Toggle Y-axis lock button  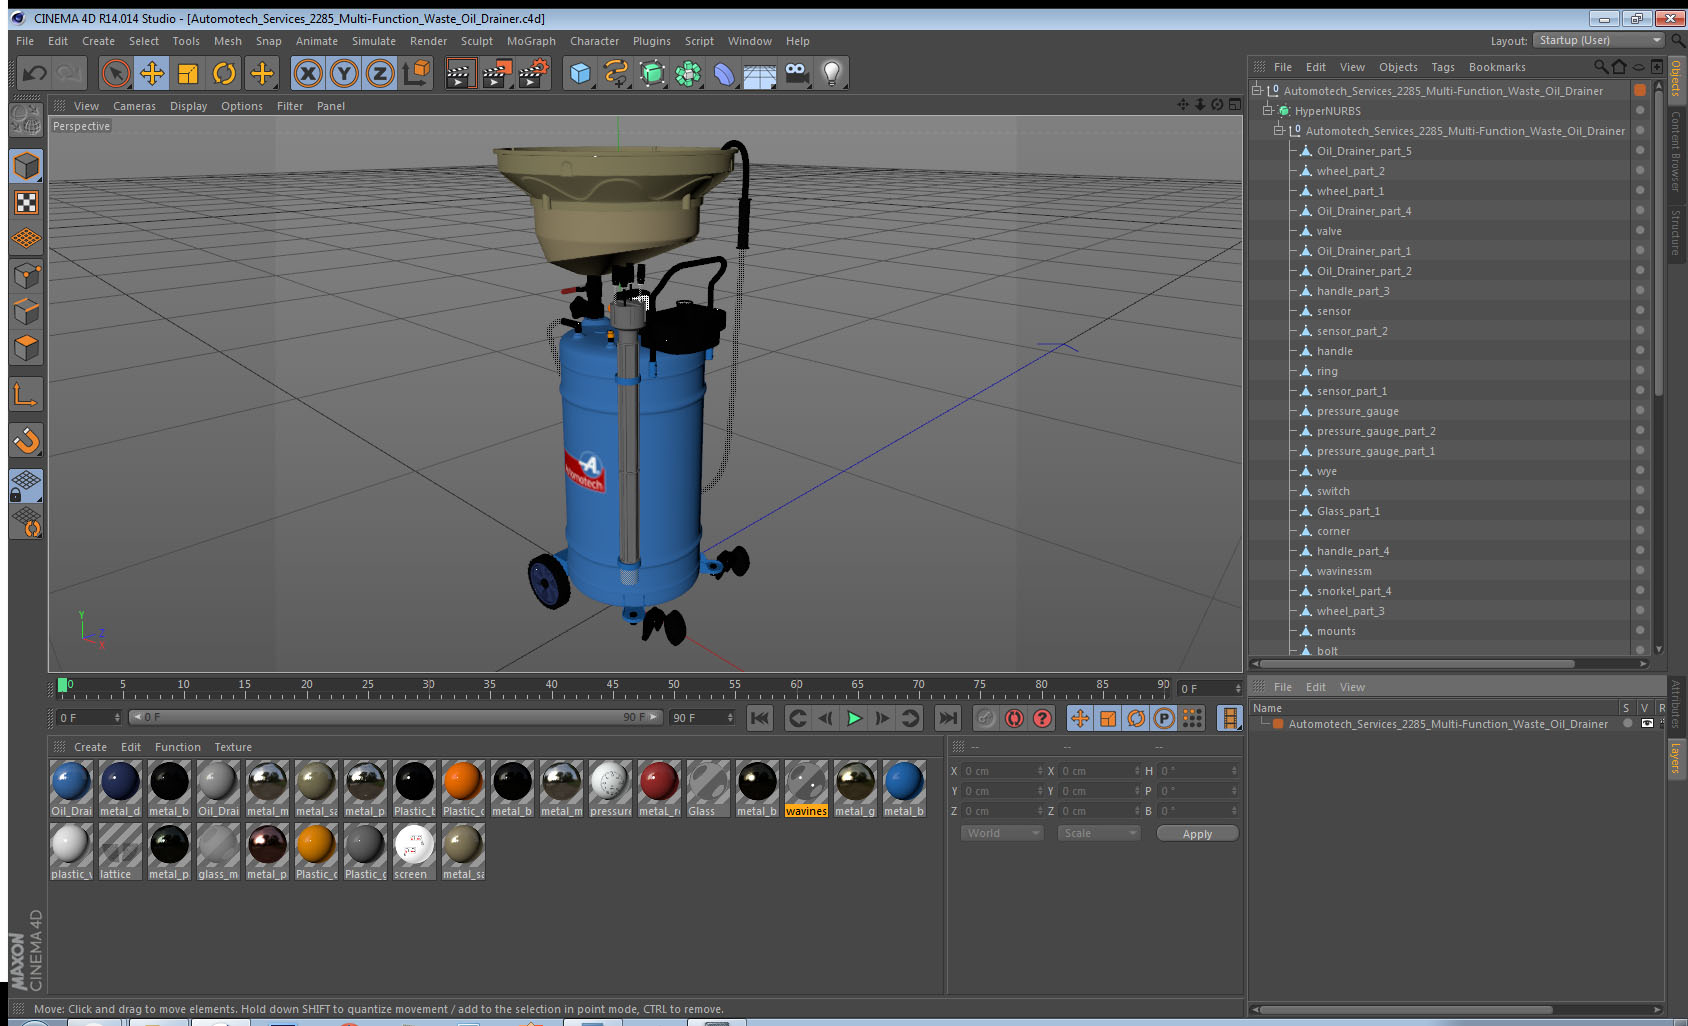point(344,73)
